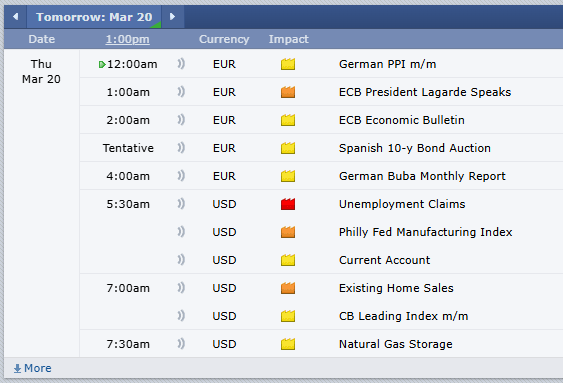Open Spanish 10-y Bond Auction event
The image size is (563, 383).
tap(415, 148)
